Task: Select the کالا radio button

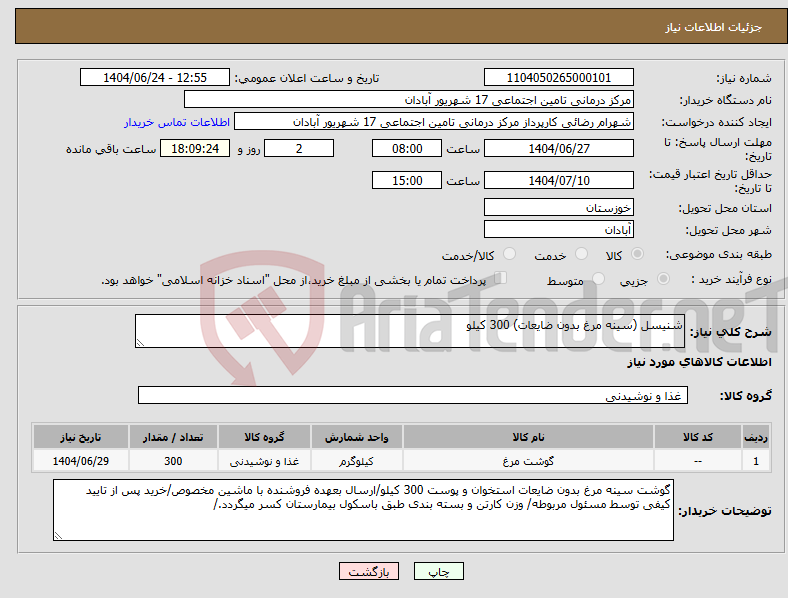Action: 637,254
